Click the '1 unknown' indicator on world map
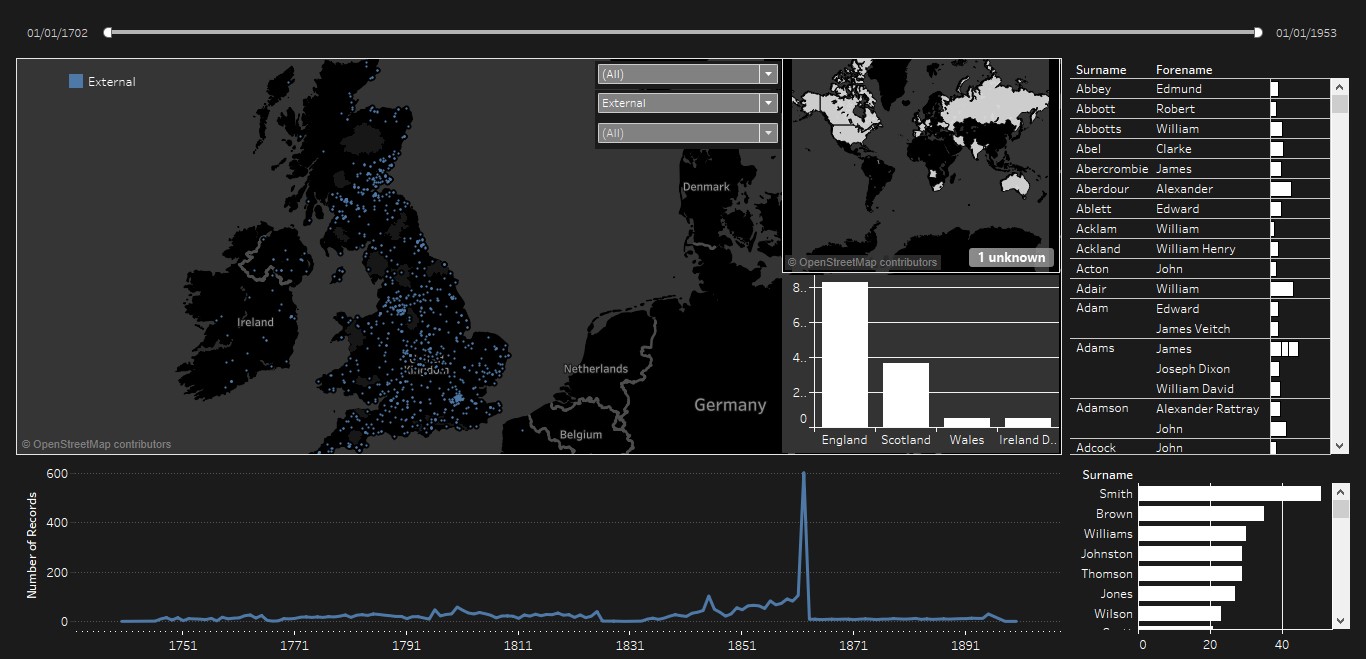Screen dimensions: 1366x659 pyautogui.click(x=1011, y=258)
